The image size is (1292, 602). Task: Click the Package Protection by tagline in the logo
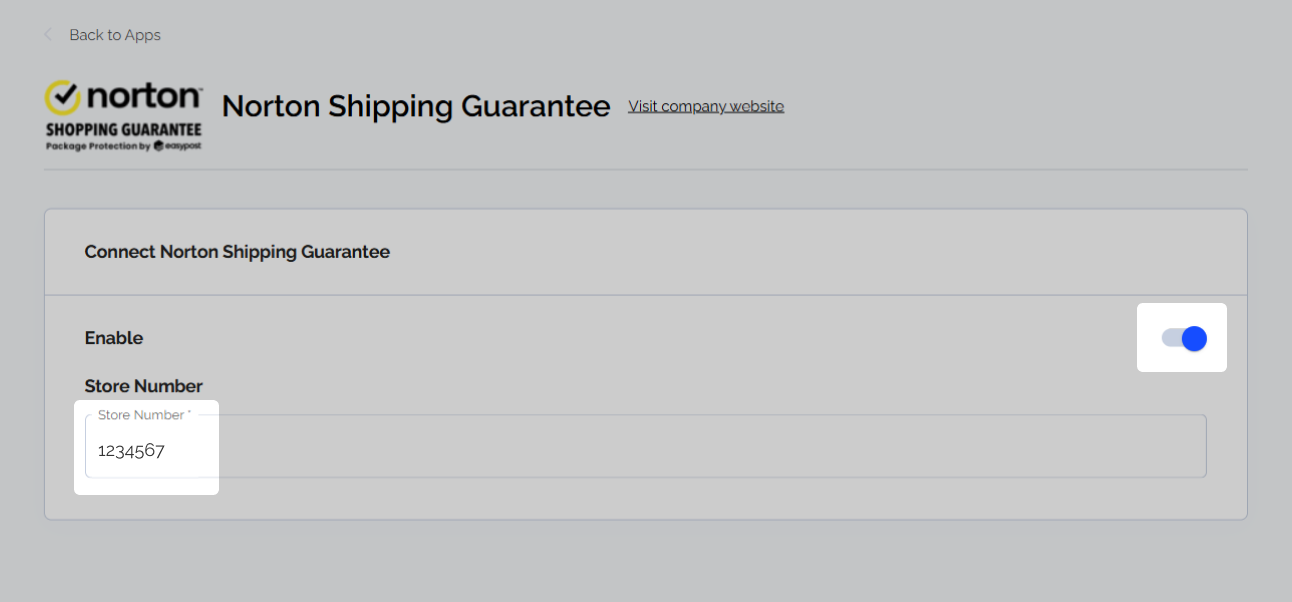(98, 146)
